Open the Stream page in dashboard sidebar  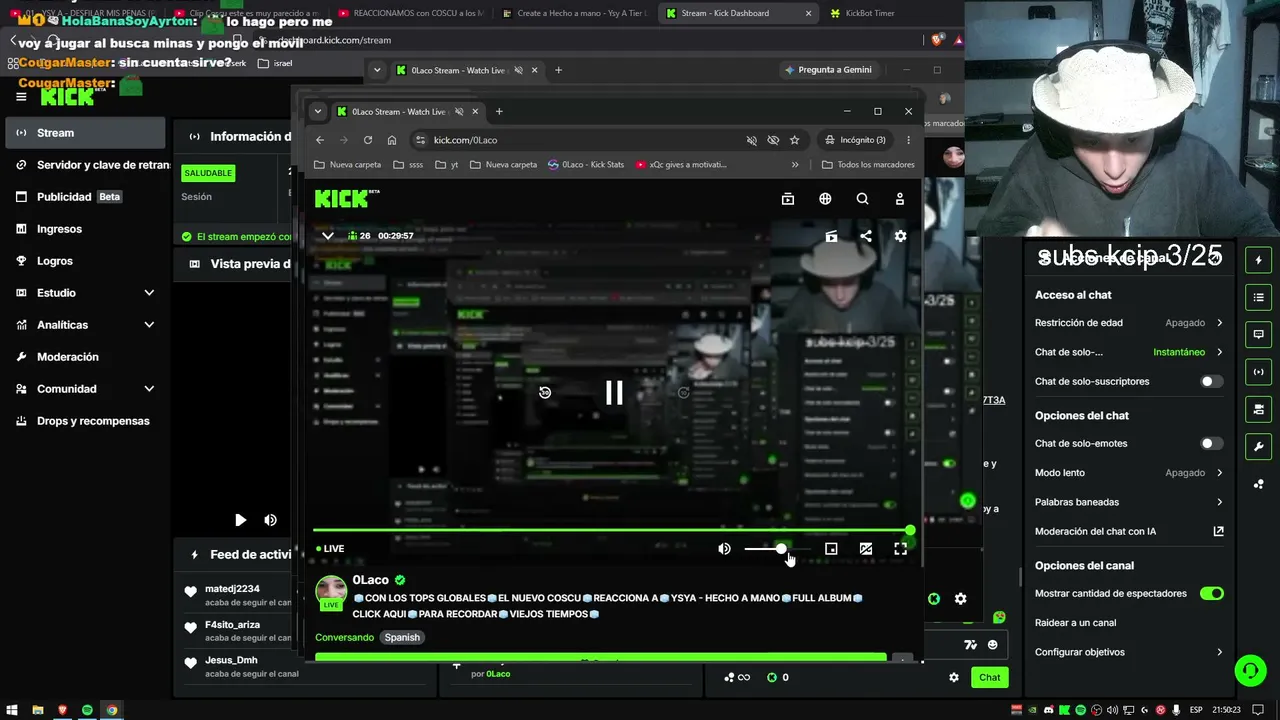click(85, 133)
